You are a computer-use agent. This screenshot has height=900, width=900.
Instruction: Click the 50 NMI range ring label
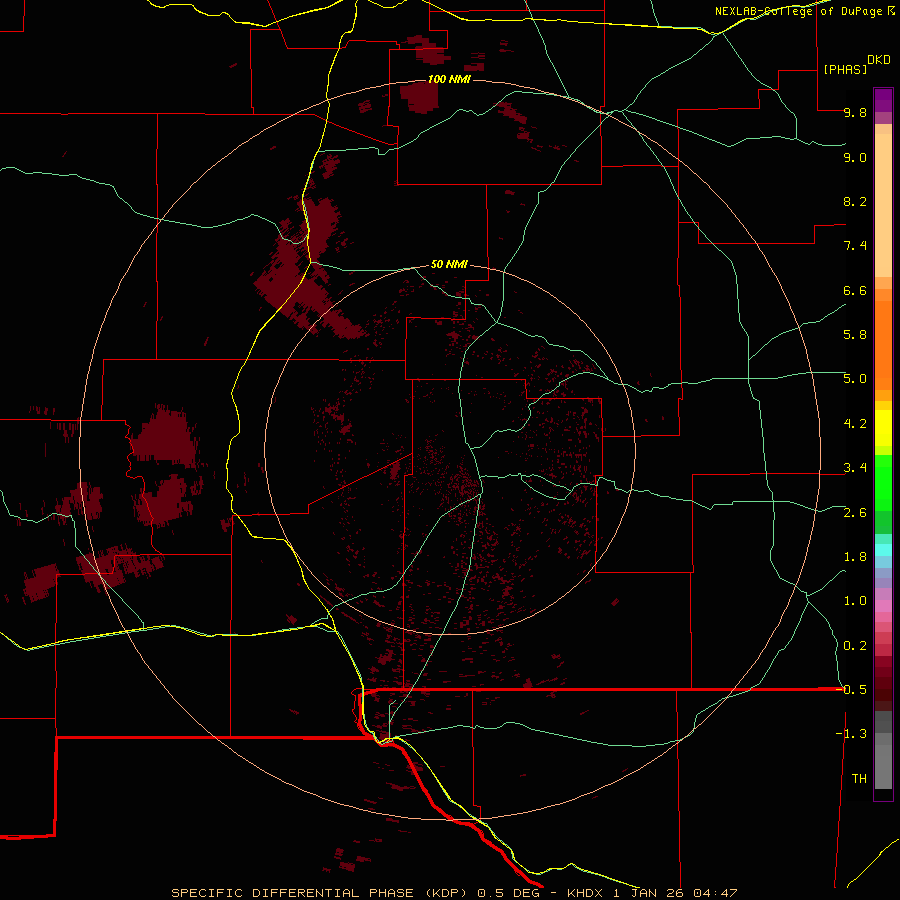click(x=449, y=265)
